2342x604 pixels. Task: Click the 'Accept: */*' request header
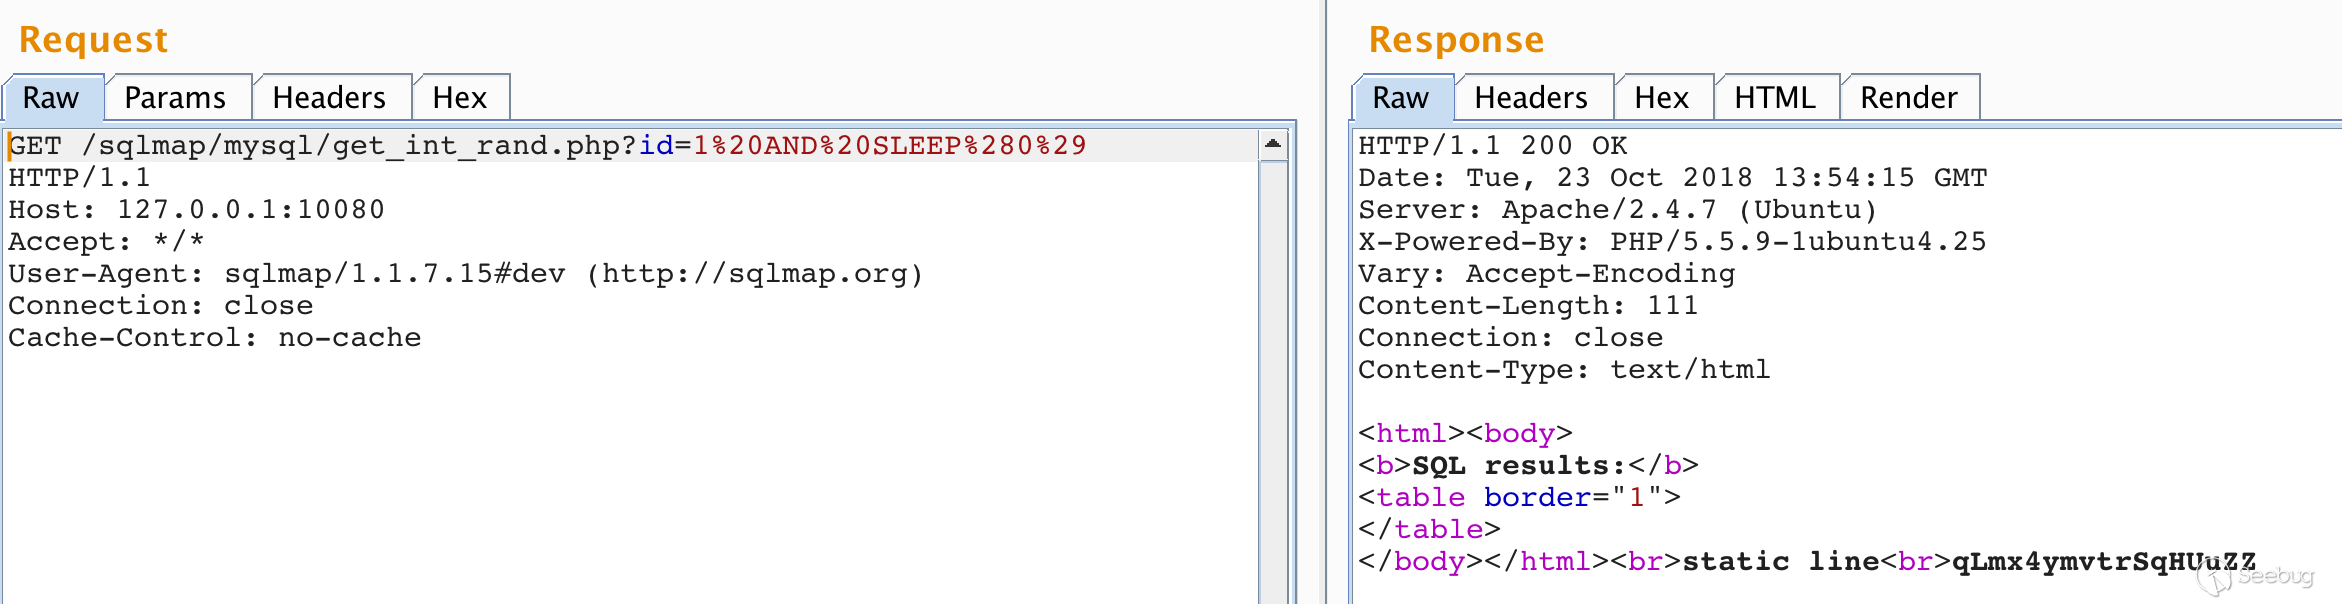(x=106, y=242)
